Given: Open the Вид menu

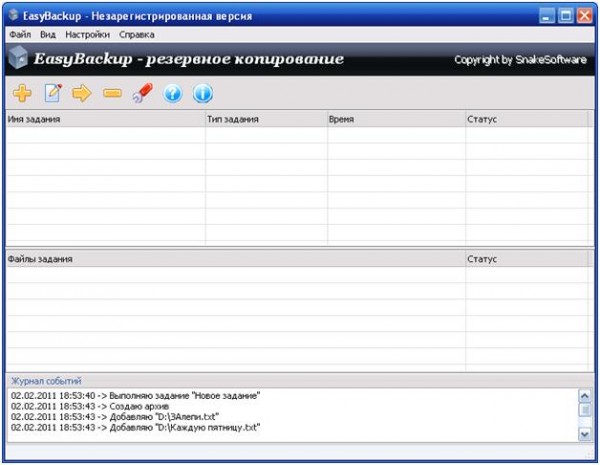Looking at the screenshot, I should point(48,34).
